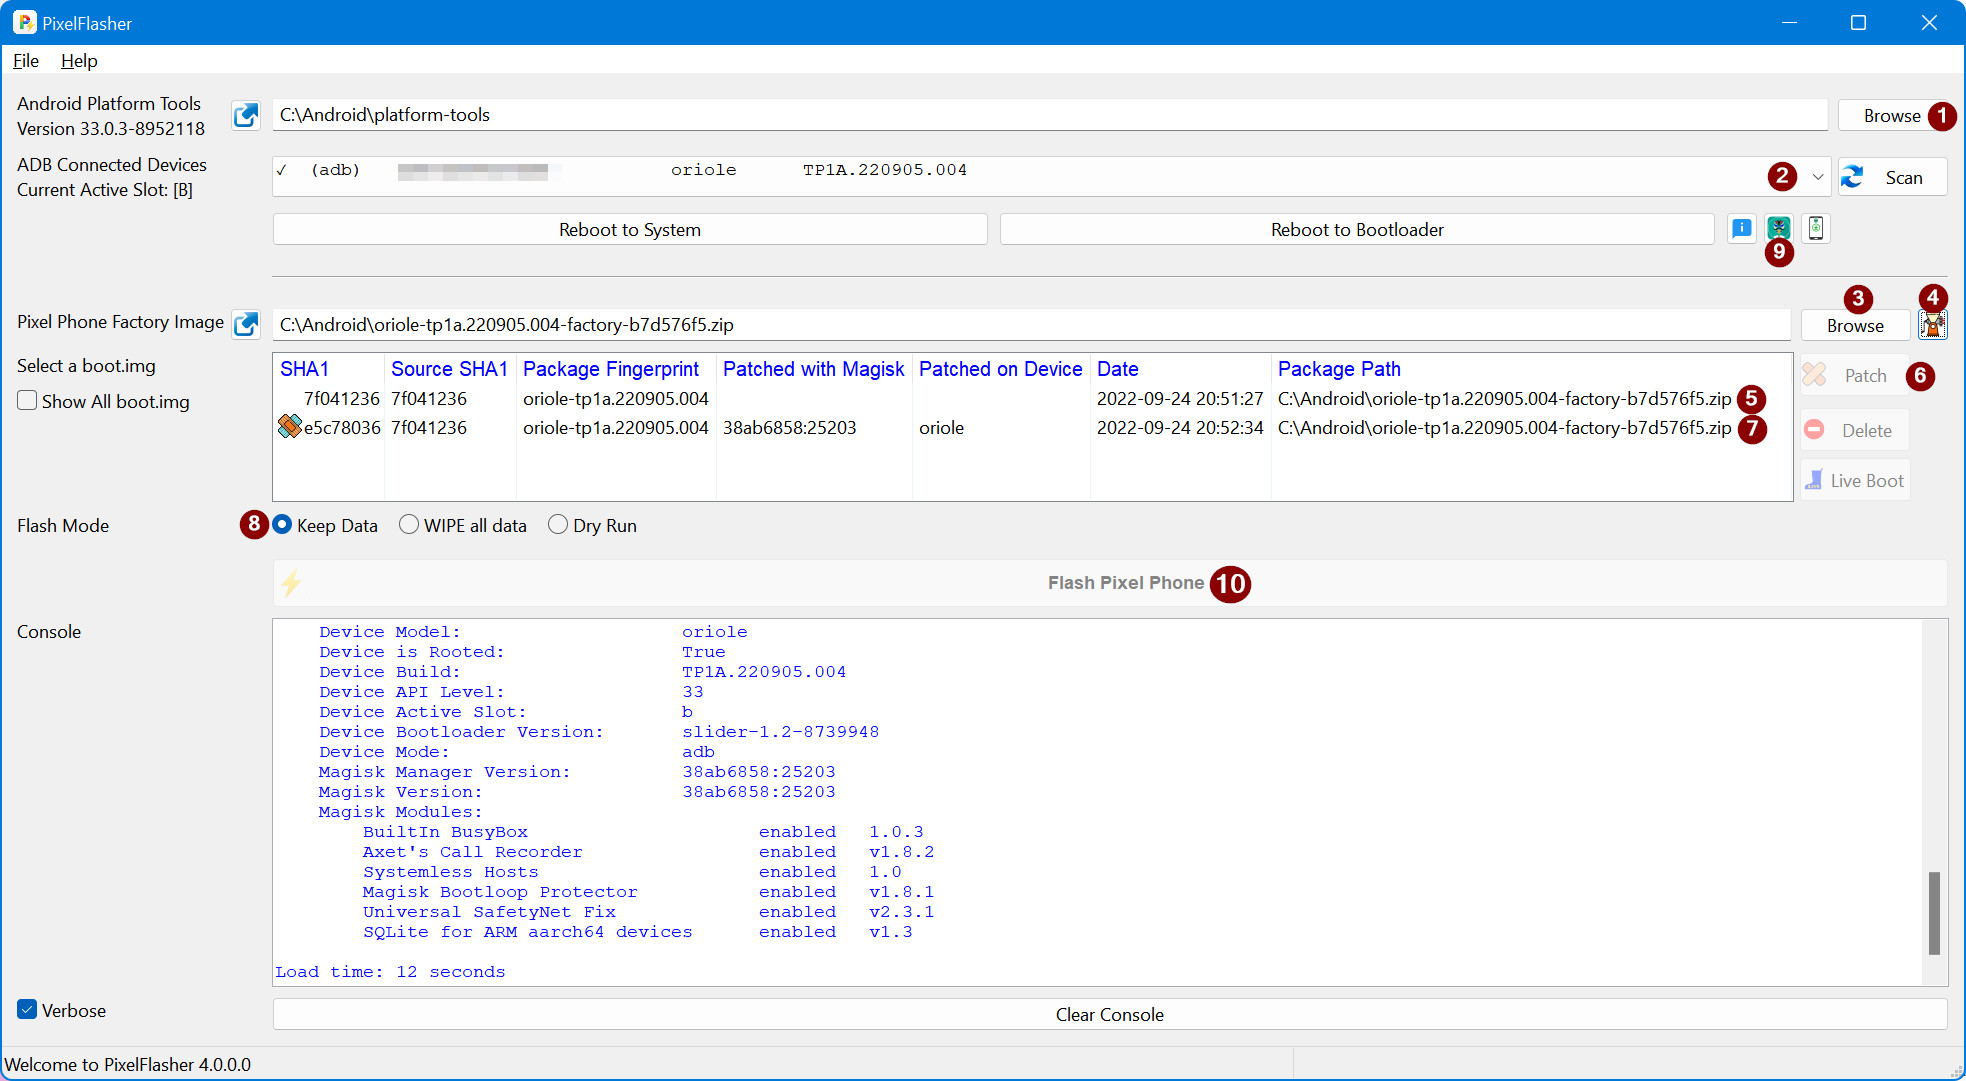Select the Dry Run flash mode
This screenshot has height=1081, width=1966.
pos(558,525)
